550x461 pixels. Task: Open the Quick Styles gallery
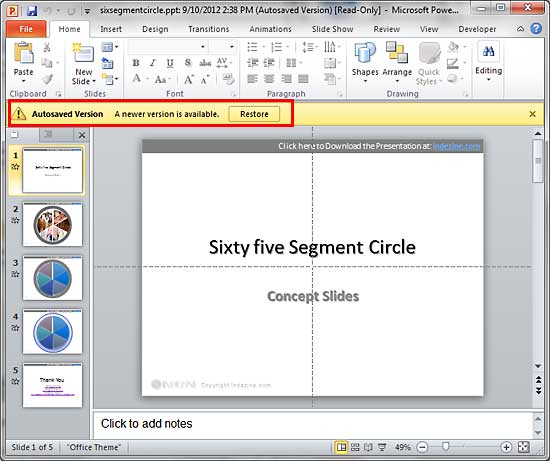point(429,63)
